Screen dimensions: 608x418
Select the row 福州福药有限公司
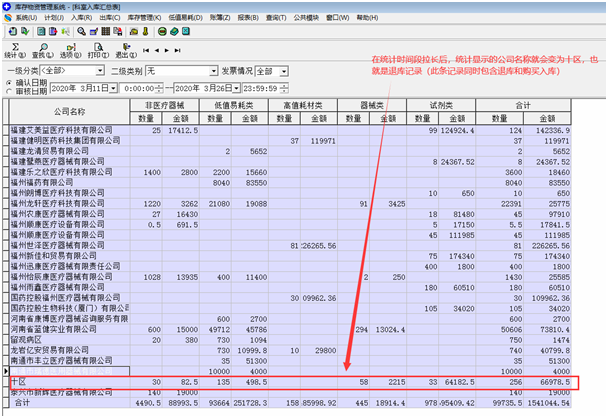pos(290,183)
